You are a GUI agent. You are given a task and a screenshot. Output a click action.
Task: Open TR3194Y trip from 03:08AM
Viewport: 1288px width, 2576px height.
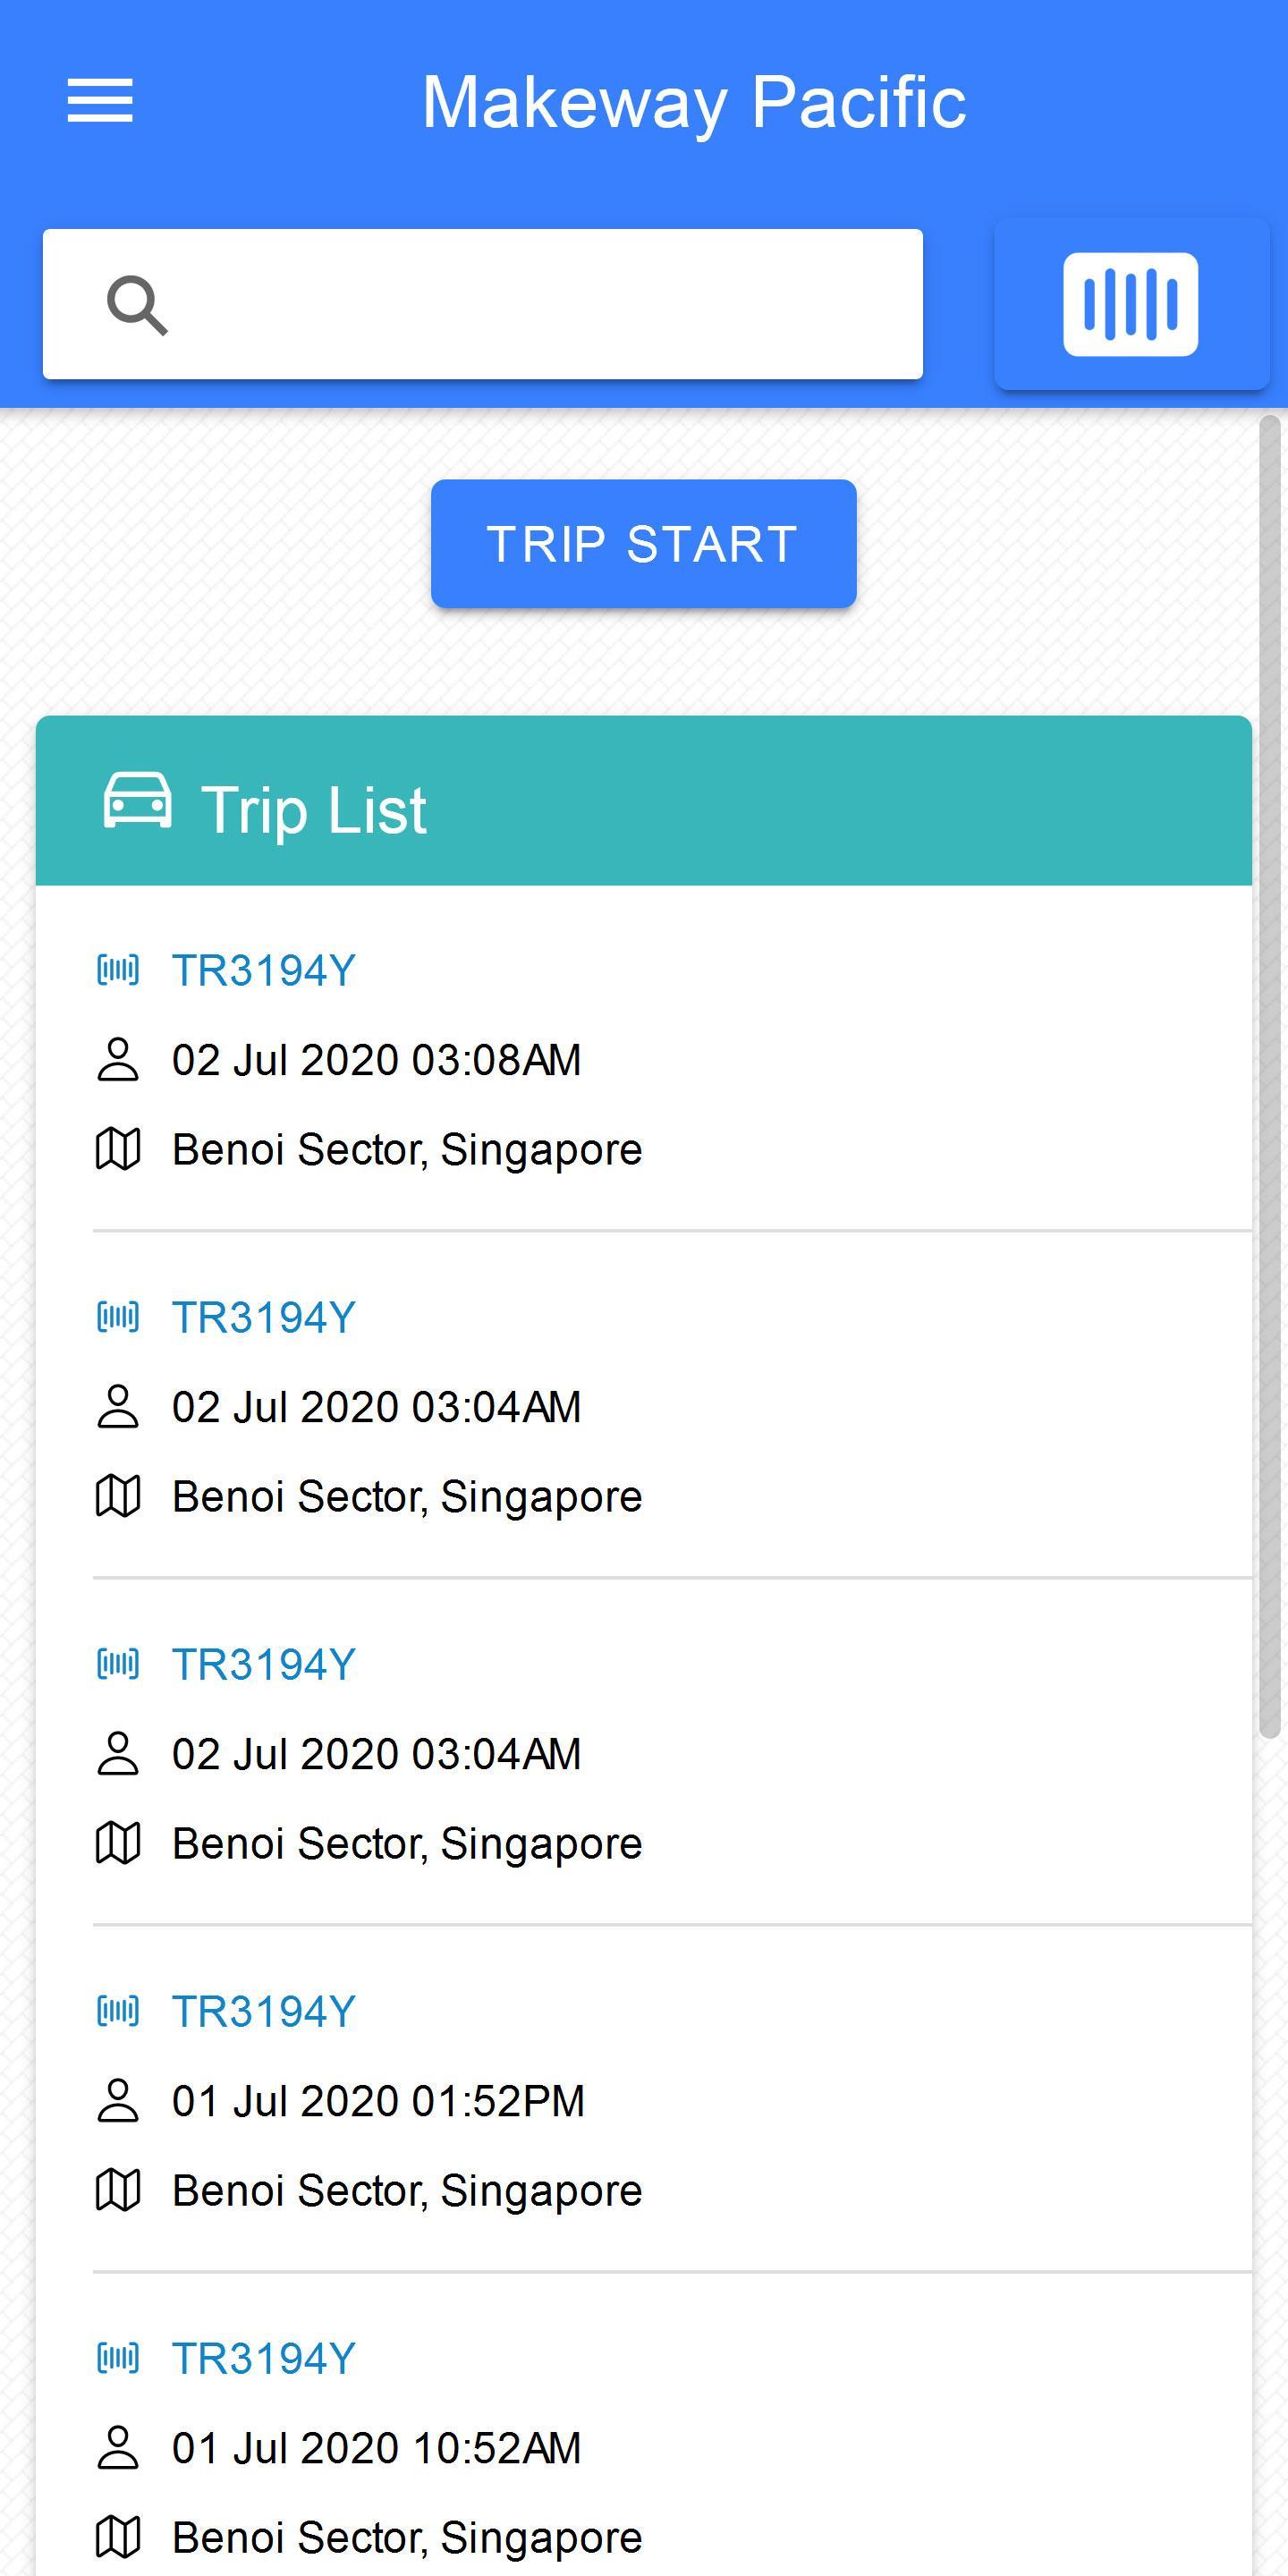[264, 970]
